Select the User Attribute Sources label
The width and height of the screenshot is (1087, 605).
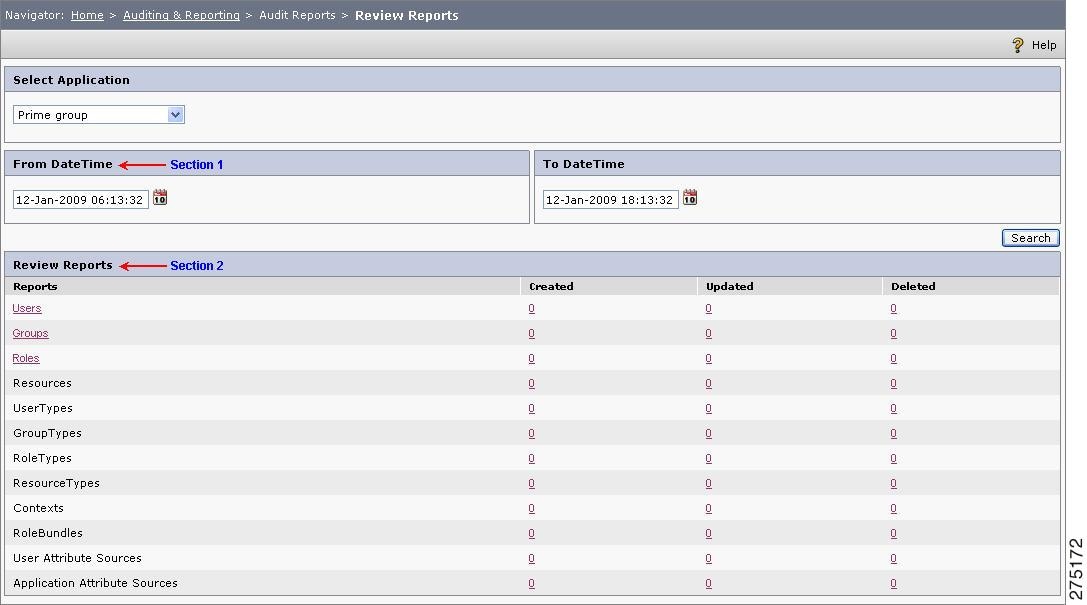click(78, 558)
